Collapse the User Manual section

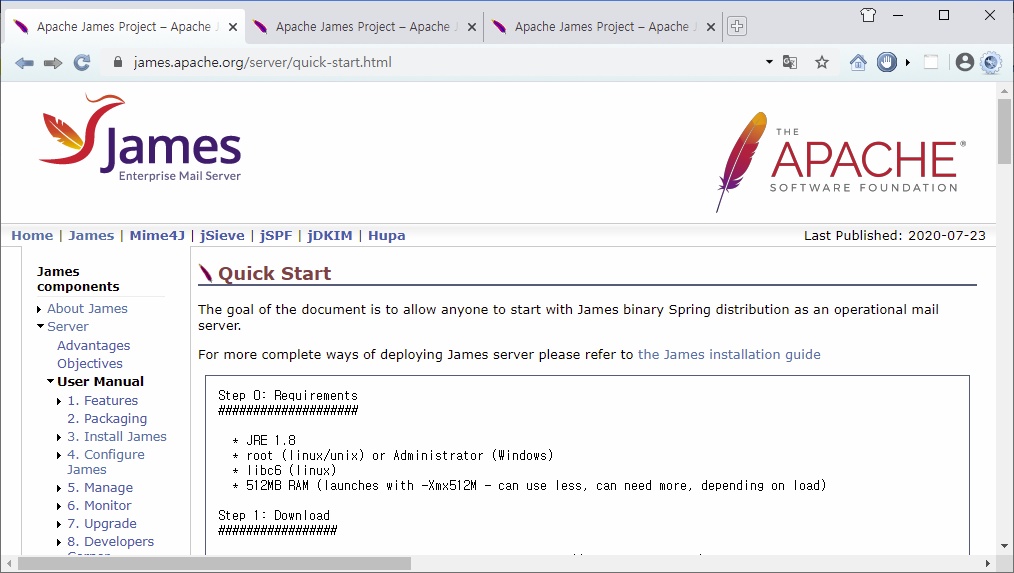pyautogui.click(x=50, y=382)
